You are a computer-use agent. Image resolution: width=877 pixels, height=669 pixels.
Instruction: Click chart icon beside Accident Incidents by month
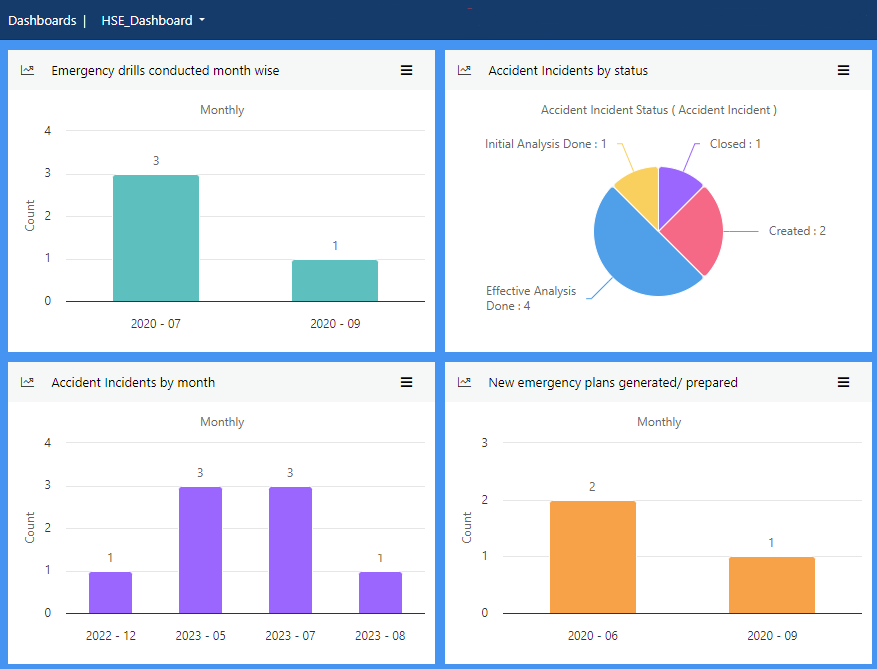tap(28, 382)
